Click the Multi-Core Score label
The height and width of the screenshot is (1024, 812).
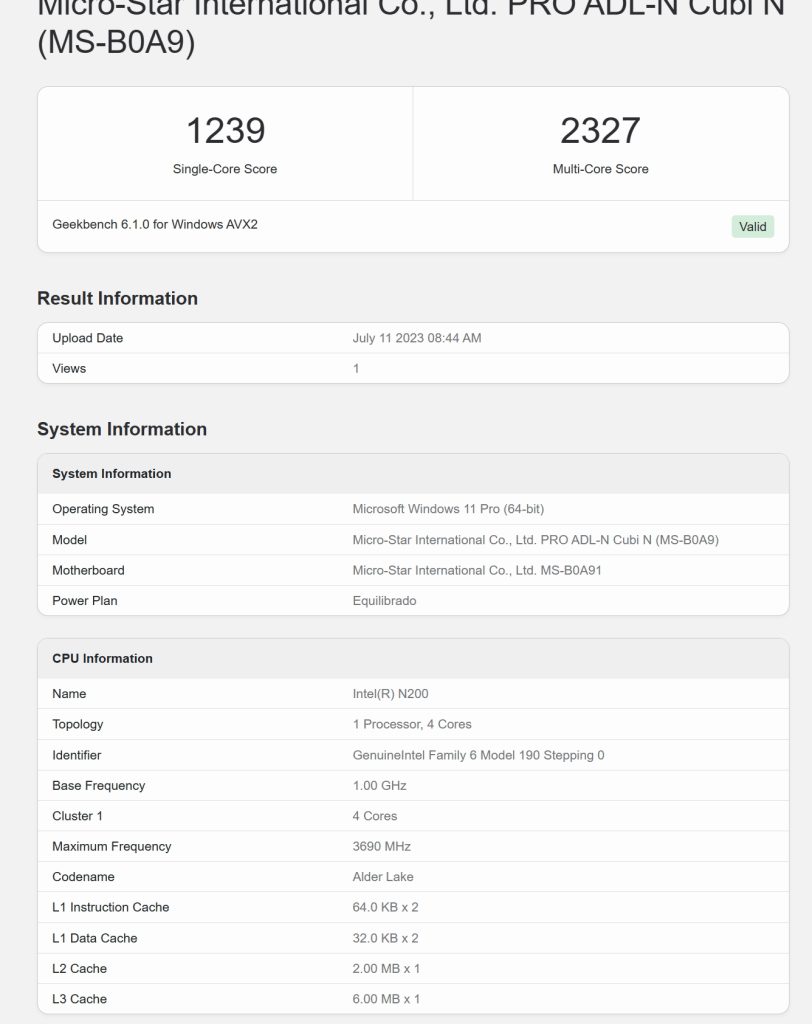pyautogui.click(x=600, y=169)
